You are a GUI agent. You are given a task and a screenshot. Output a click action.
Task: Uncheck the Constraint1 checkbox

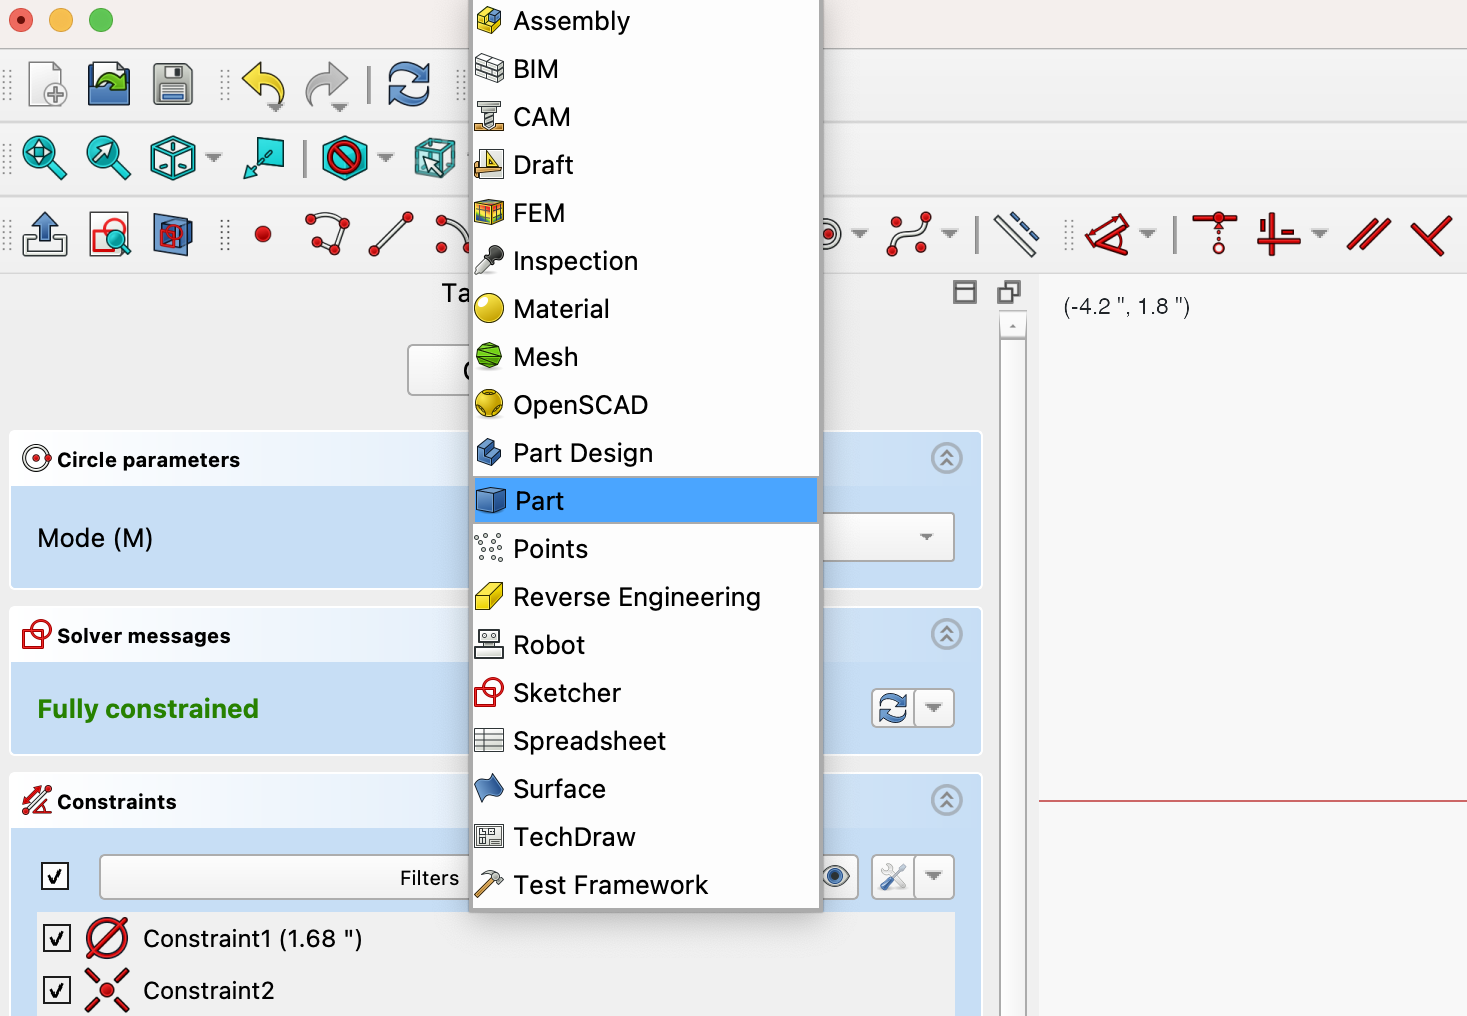coord(56,938)
